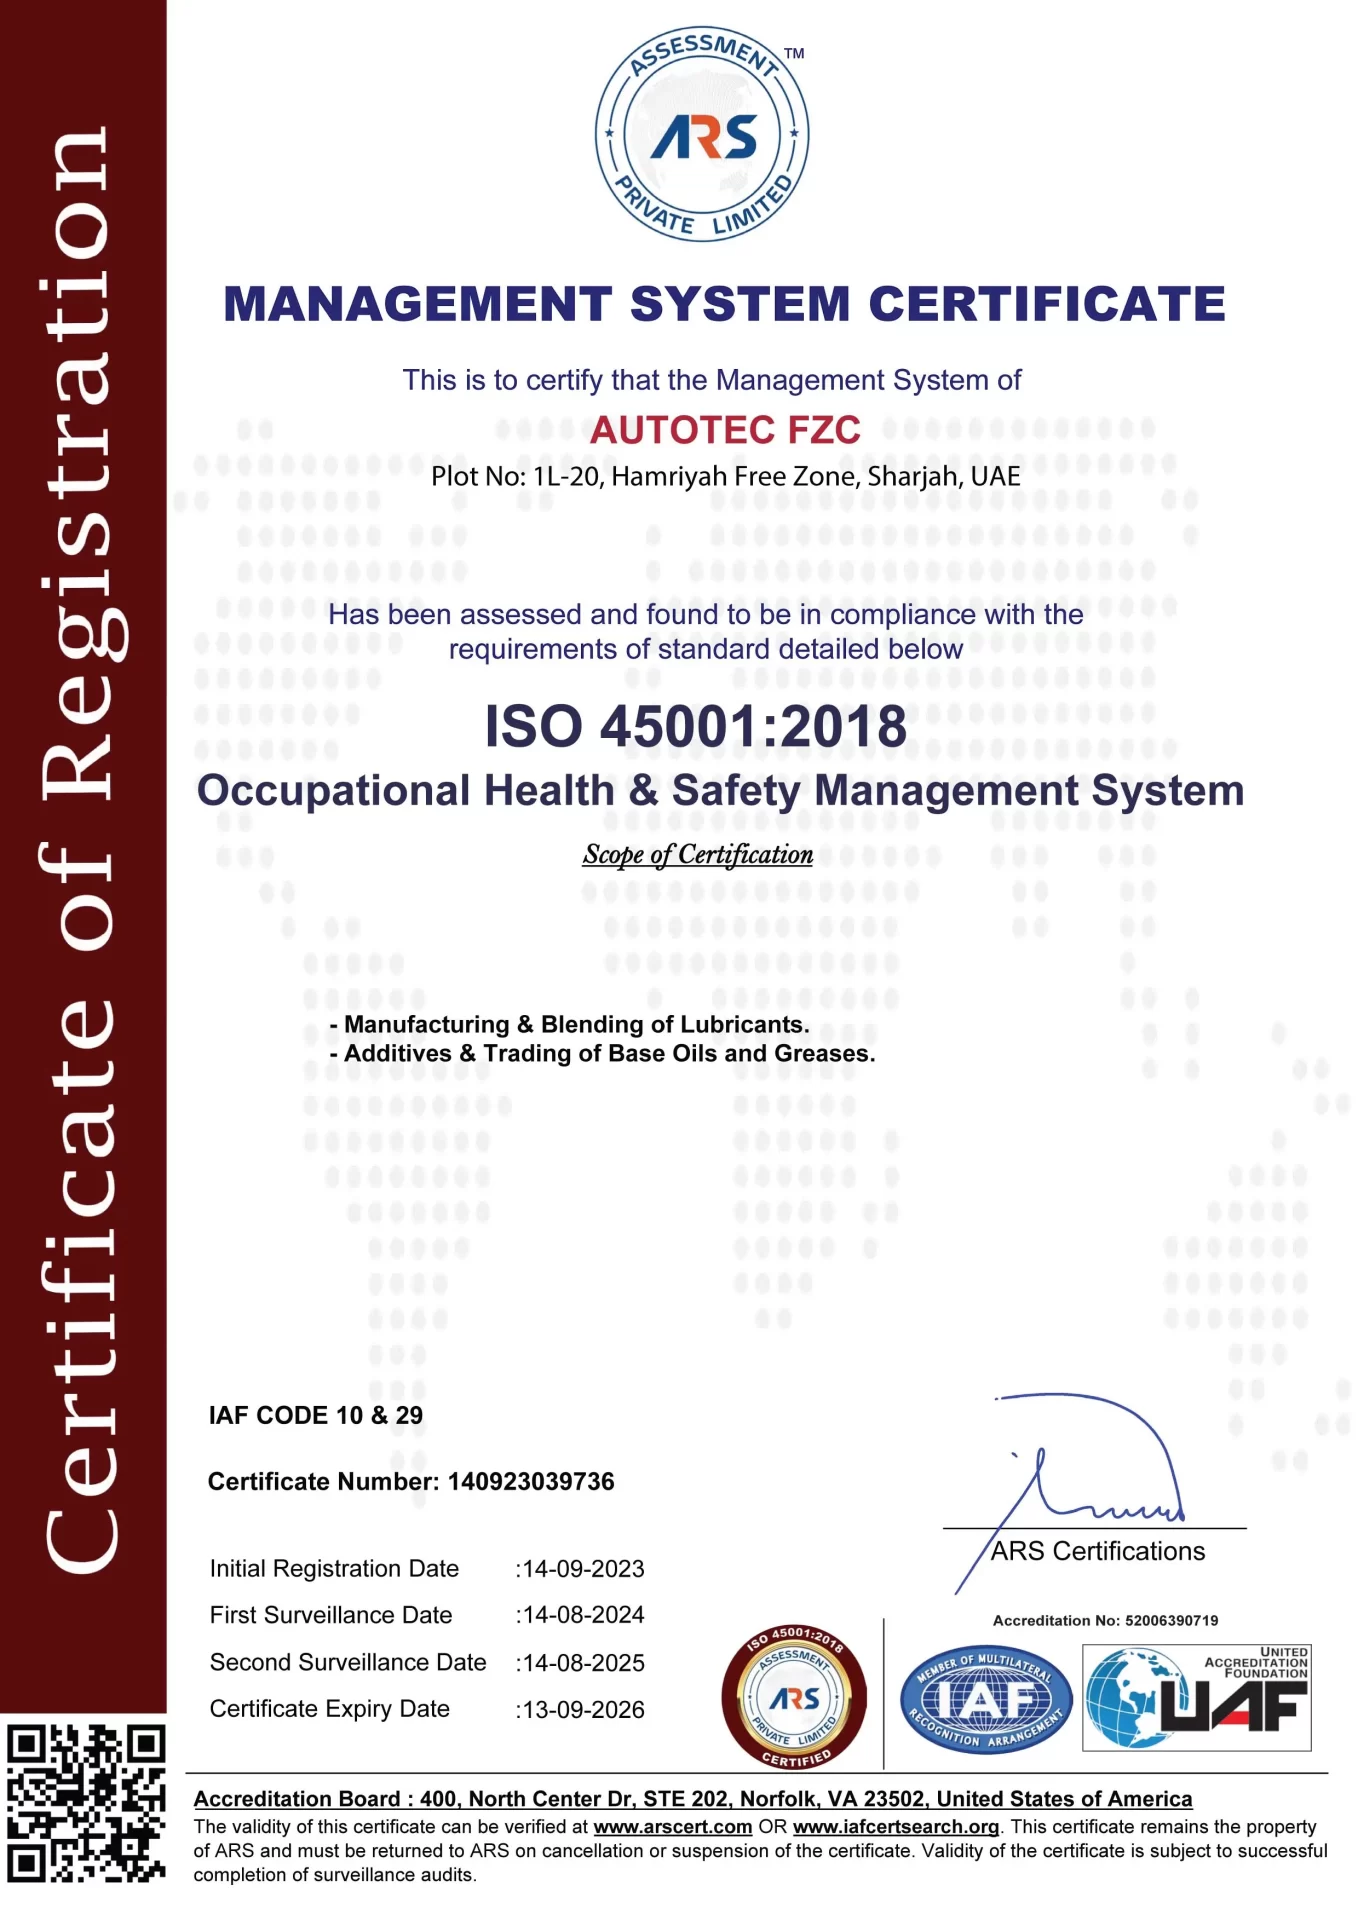Click the ISO 45001:2018 standard heading

(x=695, y=726)
